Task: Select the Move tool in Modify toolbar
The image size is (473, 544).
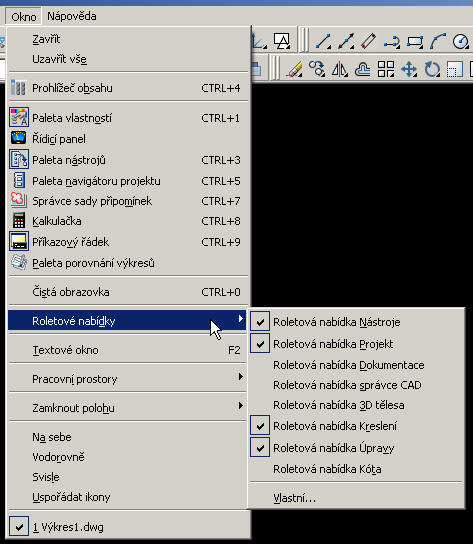Action: point(409,69)
